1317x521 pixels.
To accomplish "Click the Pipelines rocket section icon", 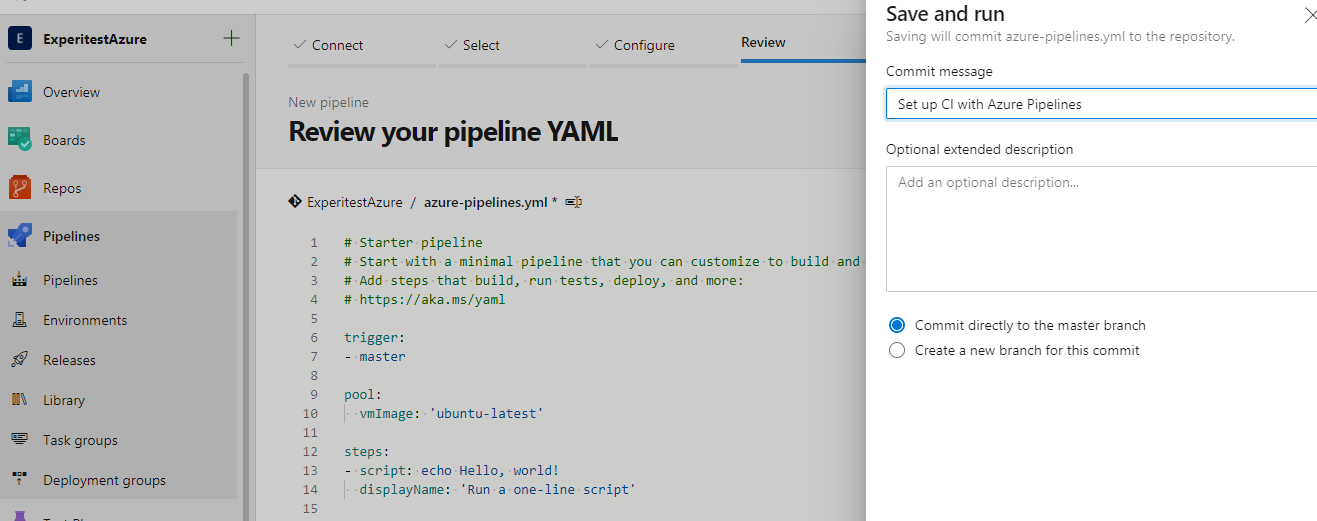I will (x=20, y=236).
